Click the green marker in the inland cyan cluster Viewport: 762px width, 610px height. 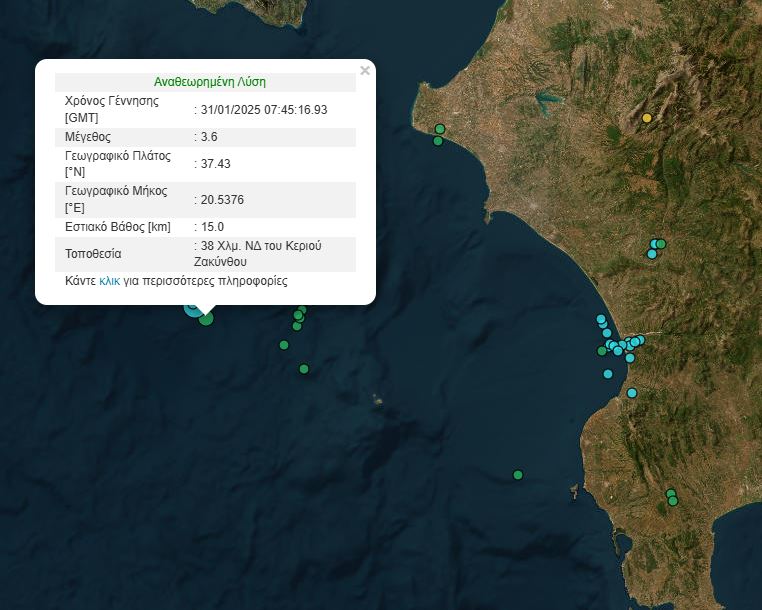pyautogui.click(x=661, y=244)
